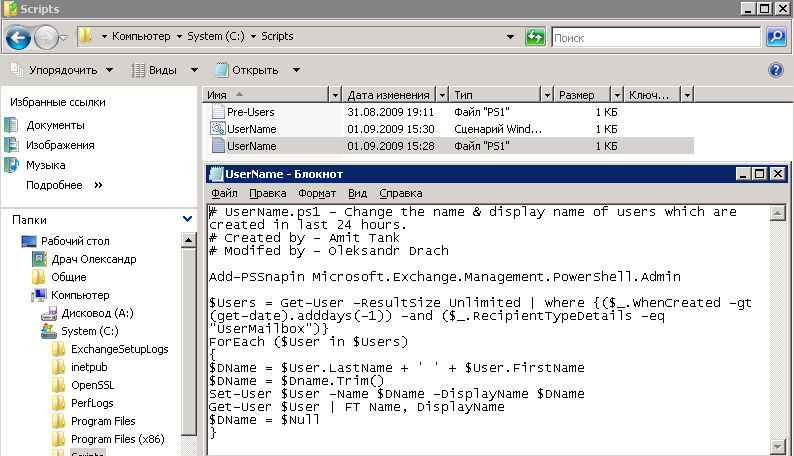This screenshot has height=456, width=794.
Task: Open filter dropdown for Размер column
Action: pyautogui.click(x=617, y=95)
